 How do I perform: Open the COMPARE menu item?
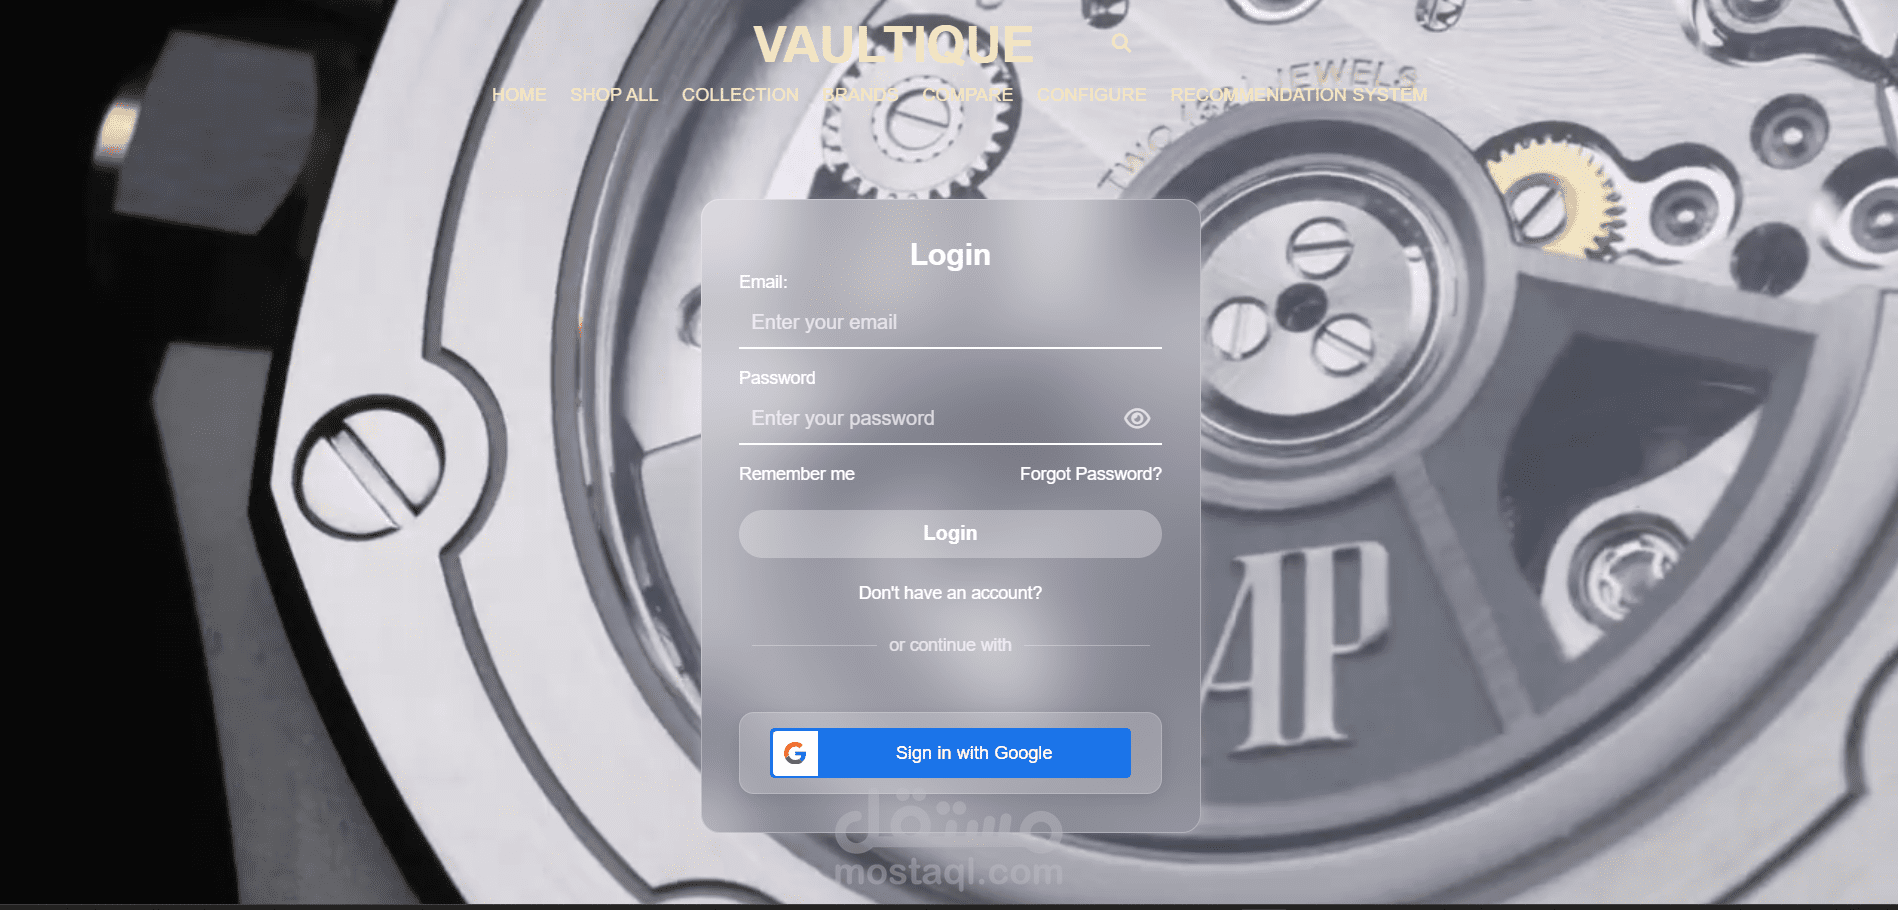click(x=967, y=95)
